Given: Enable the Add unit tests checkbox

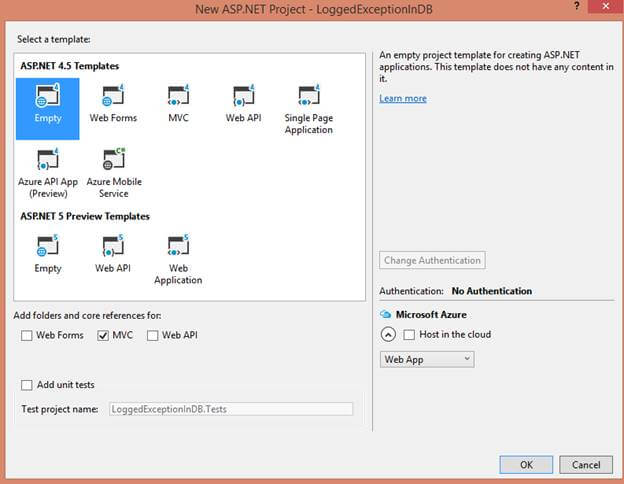Looking at the screenshot, I should click(27, 385).
